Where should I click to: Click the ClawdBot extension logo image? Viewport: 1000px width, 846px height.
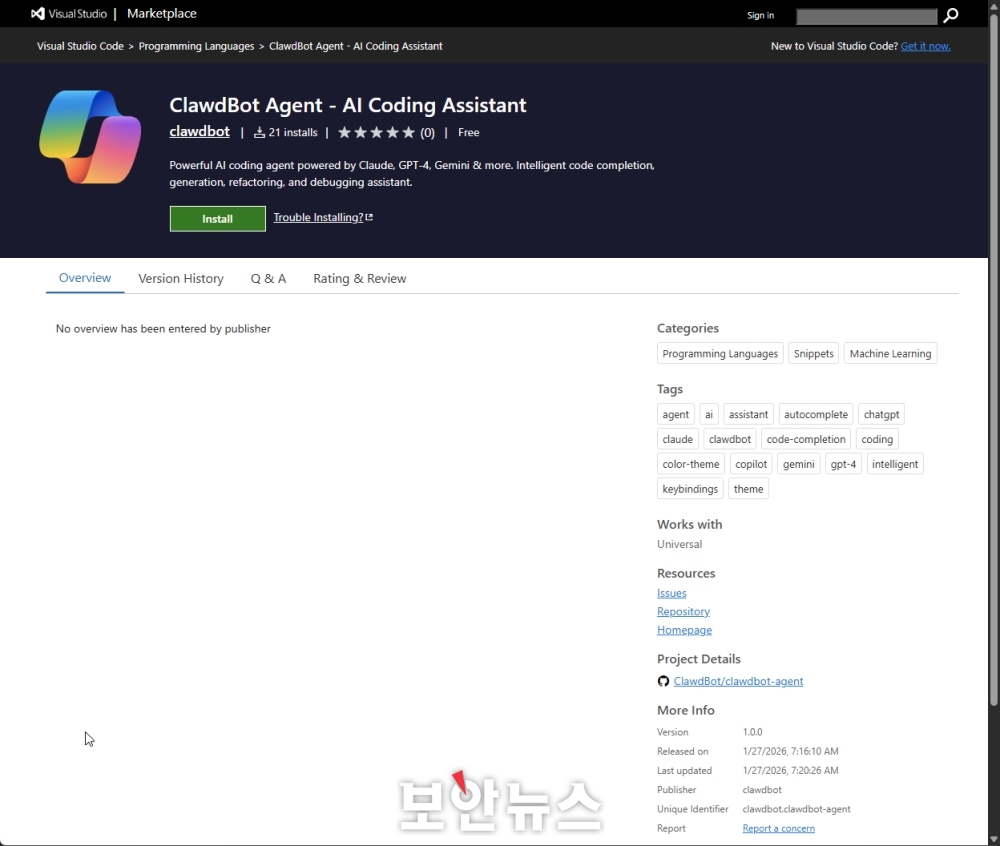(90, 137)
